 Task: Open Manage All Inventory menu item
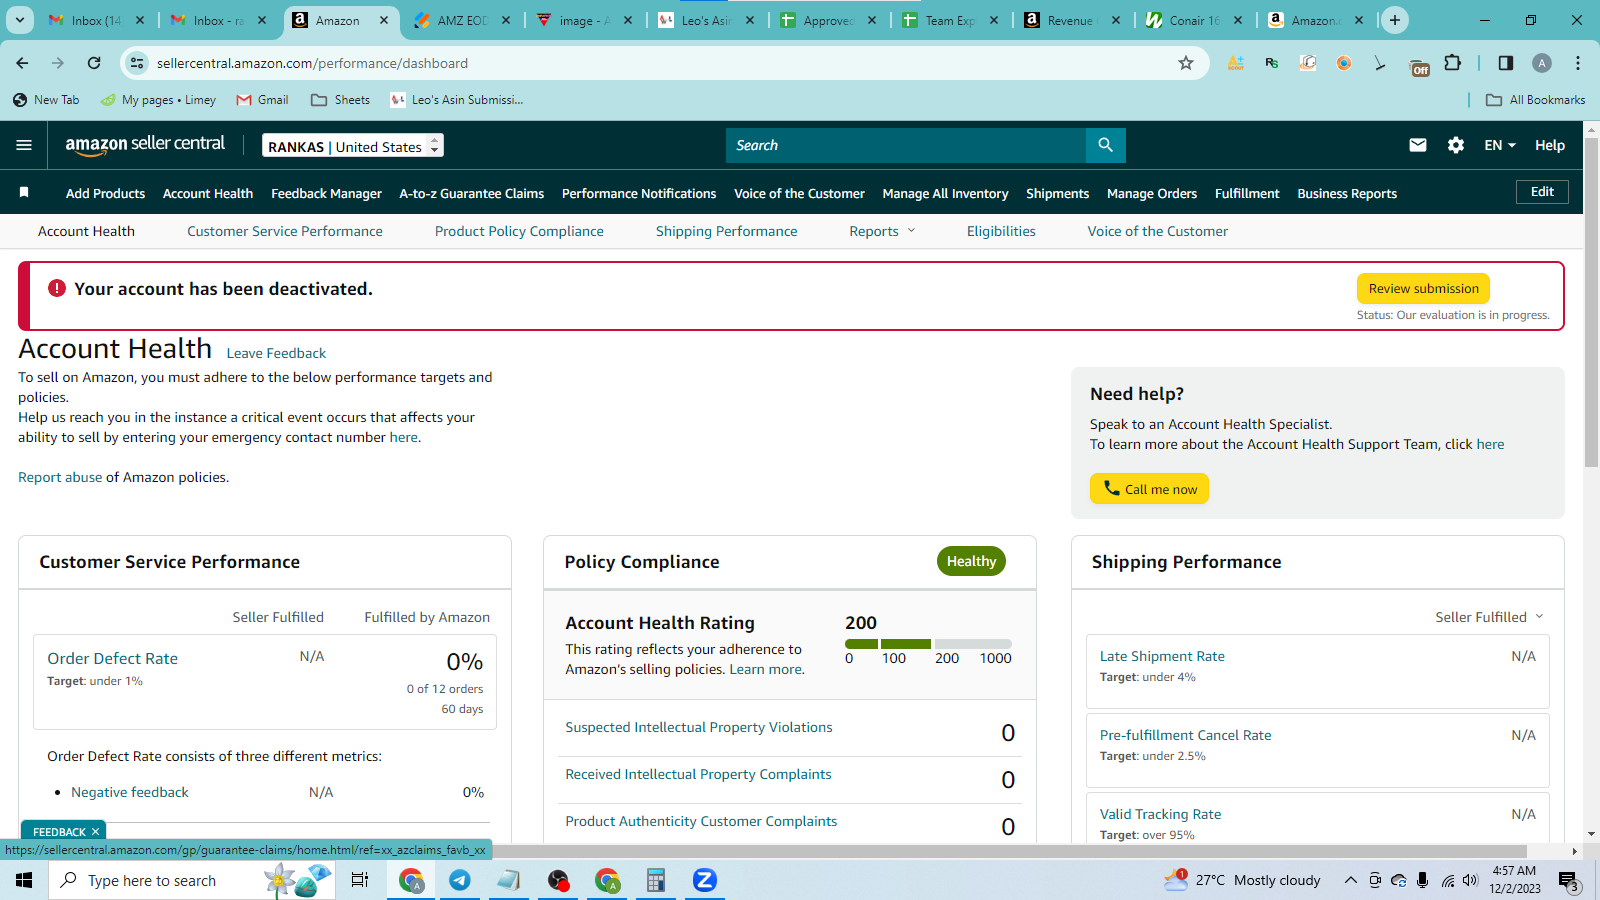point(945,193)
